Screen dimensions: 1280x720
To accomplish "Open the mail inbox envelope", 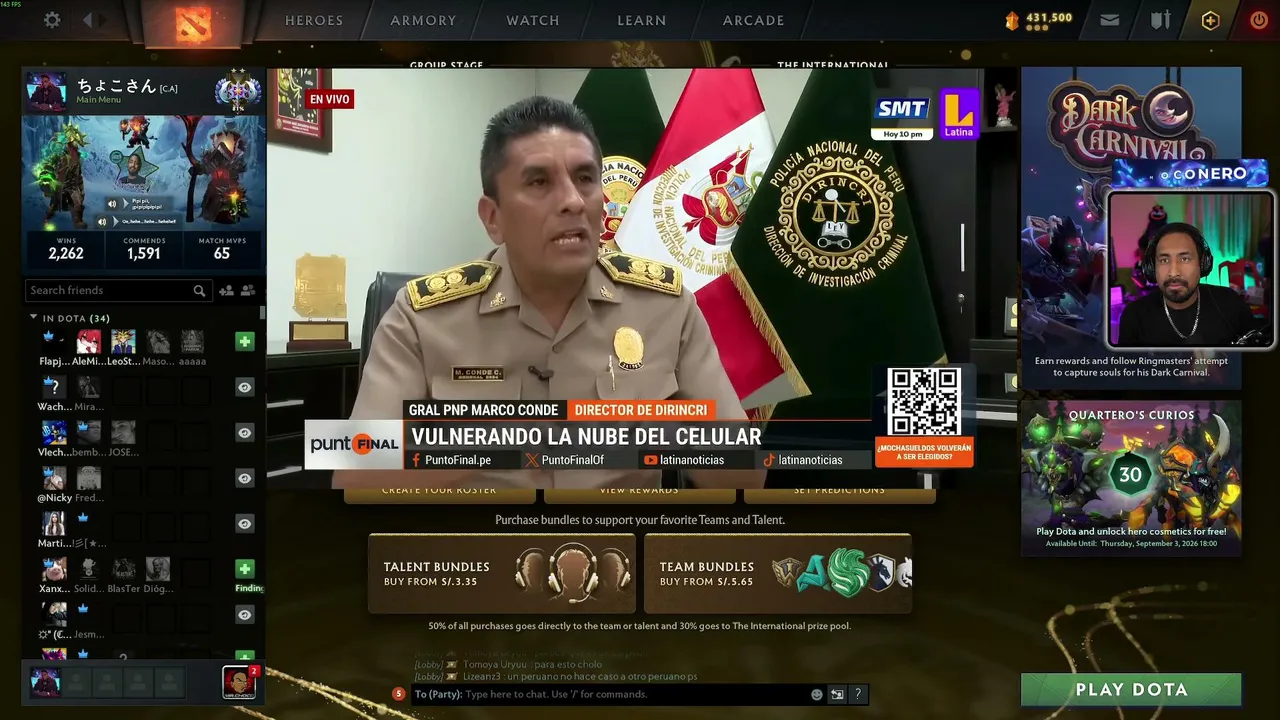I will (1110, 20).
